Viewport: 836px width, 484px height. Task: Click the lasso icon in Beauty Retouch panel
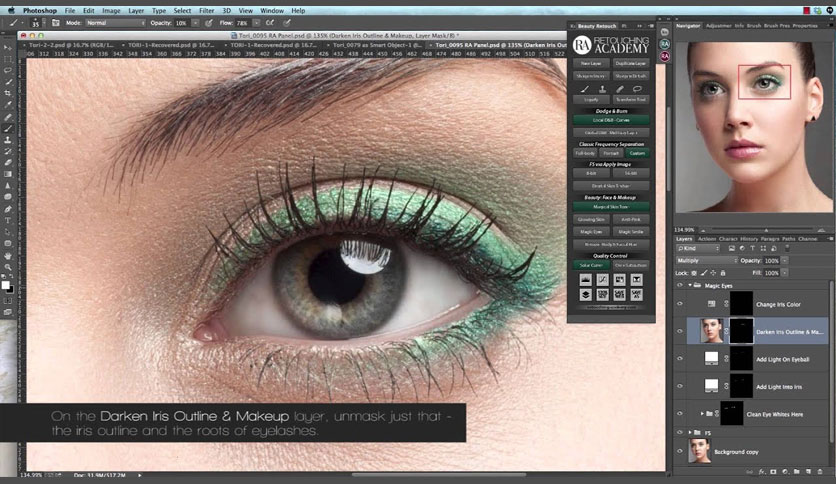pos(637,89)
